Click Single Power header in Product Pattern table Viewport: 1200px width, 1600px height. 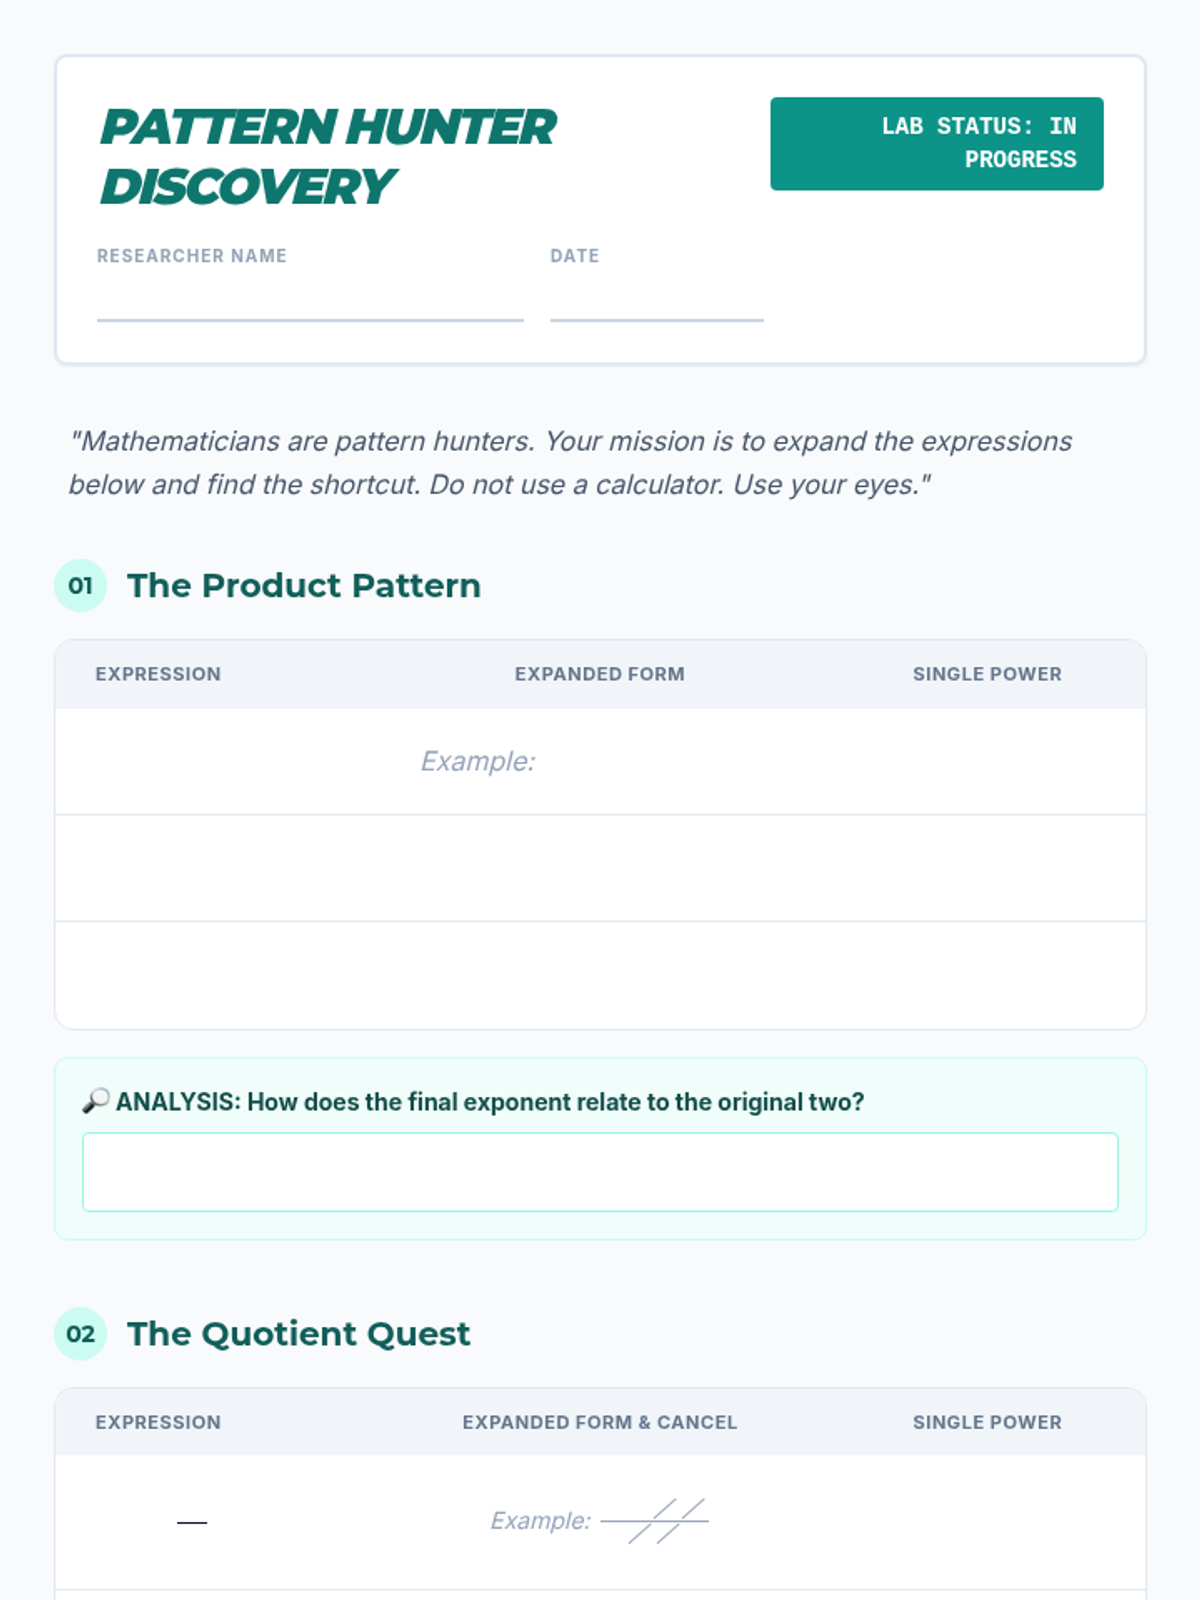click(x=986, y=674)
